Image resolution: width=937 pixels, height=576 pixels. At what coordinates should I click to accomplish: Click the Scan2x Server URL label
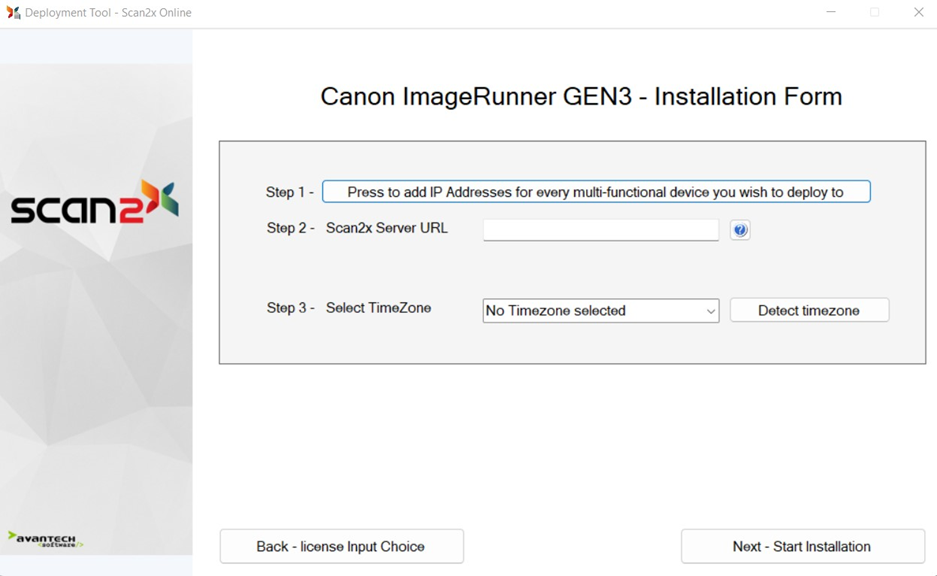[387, 228]
